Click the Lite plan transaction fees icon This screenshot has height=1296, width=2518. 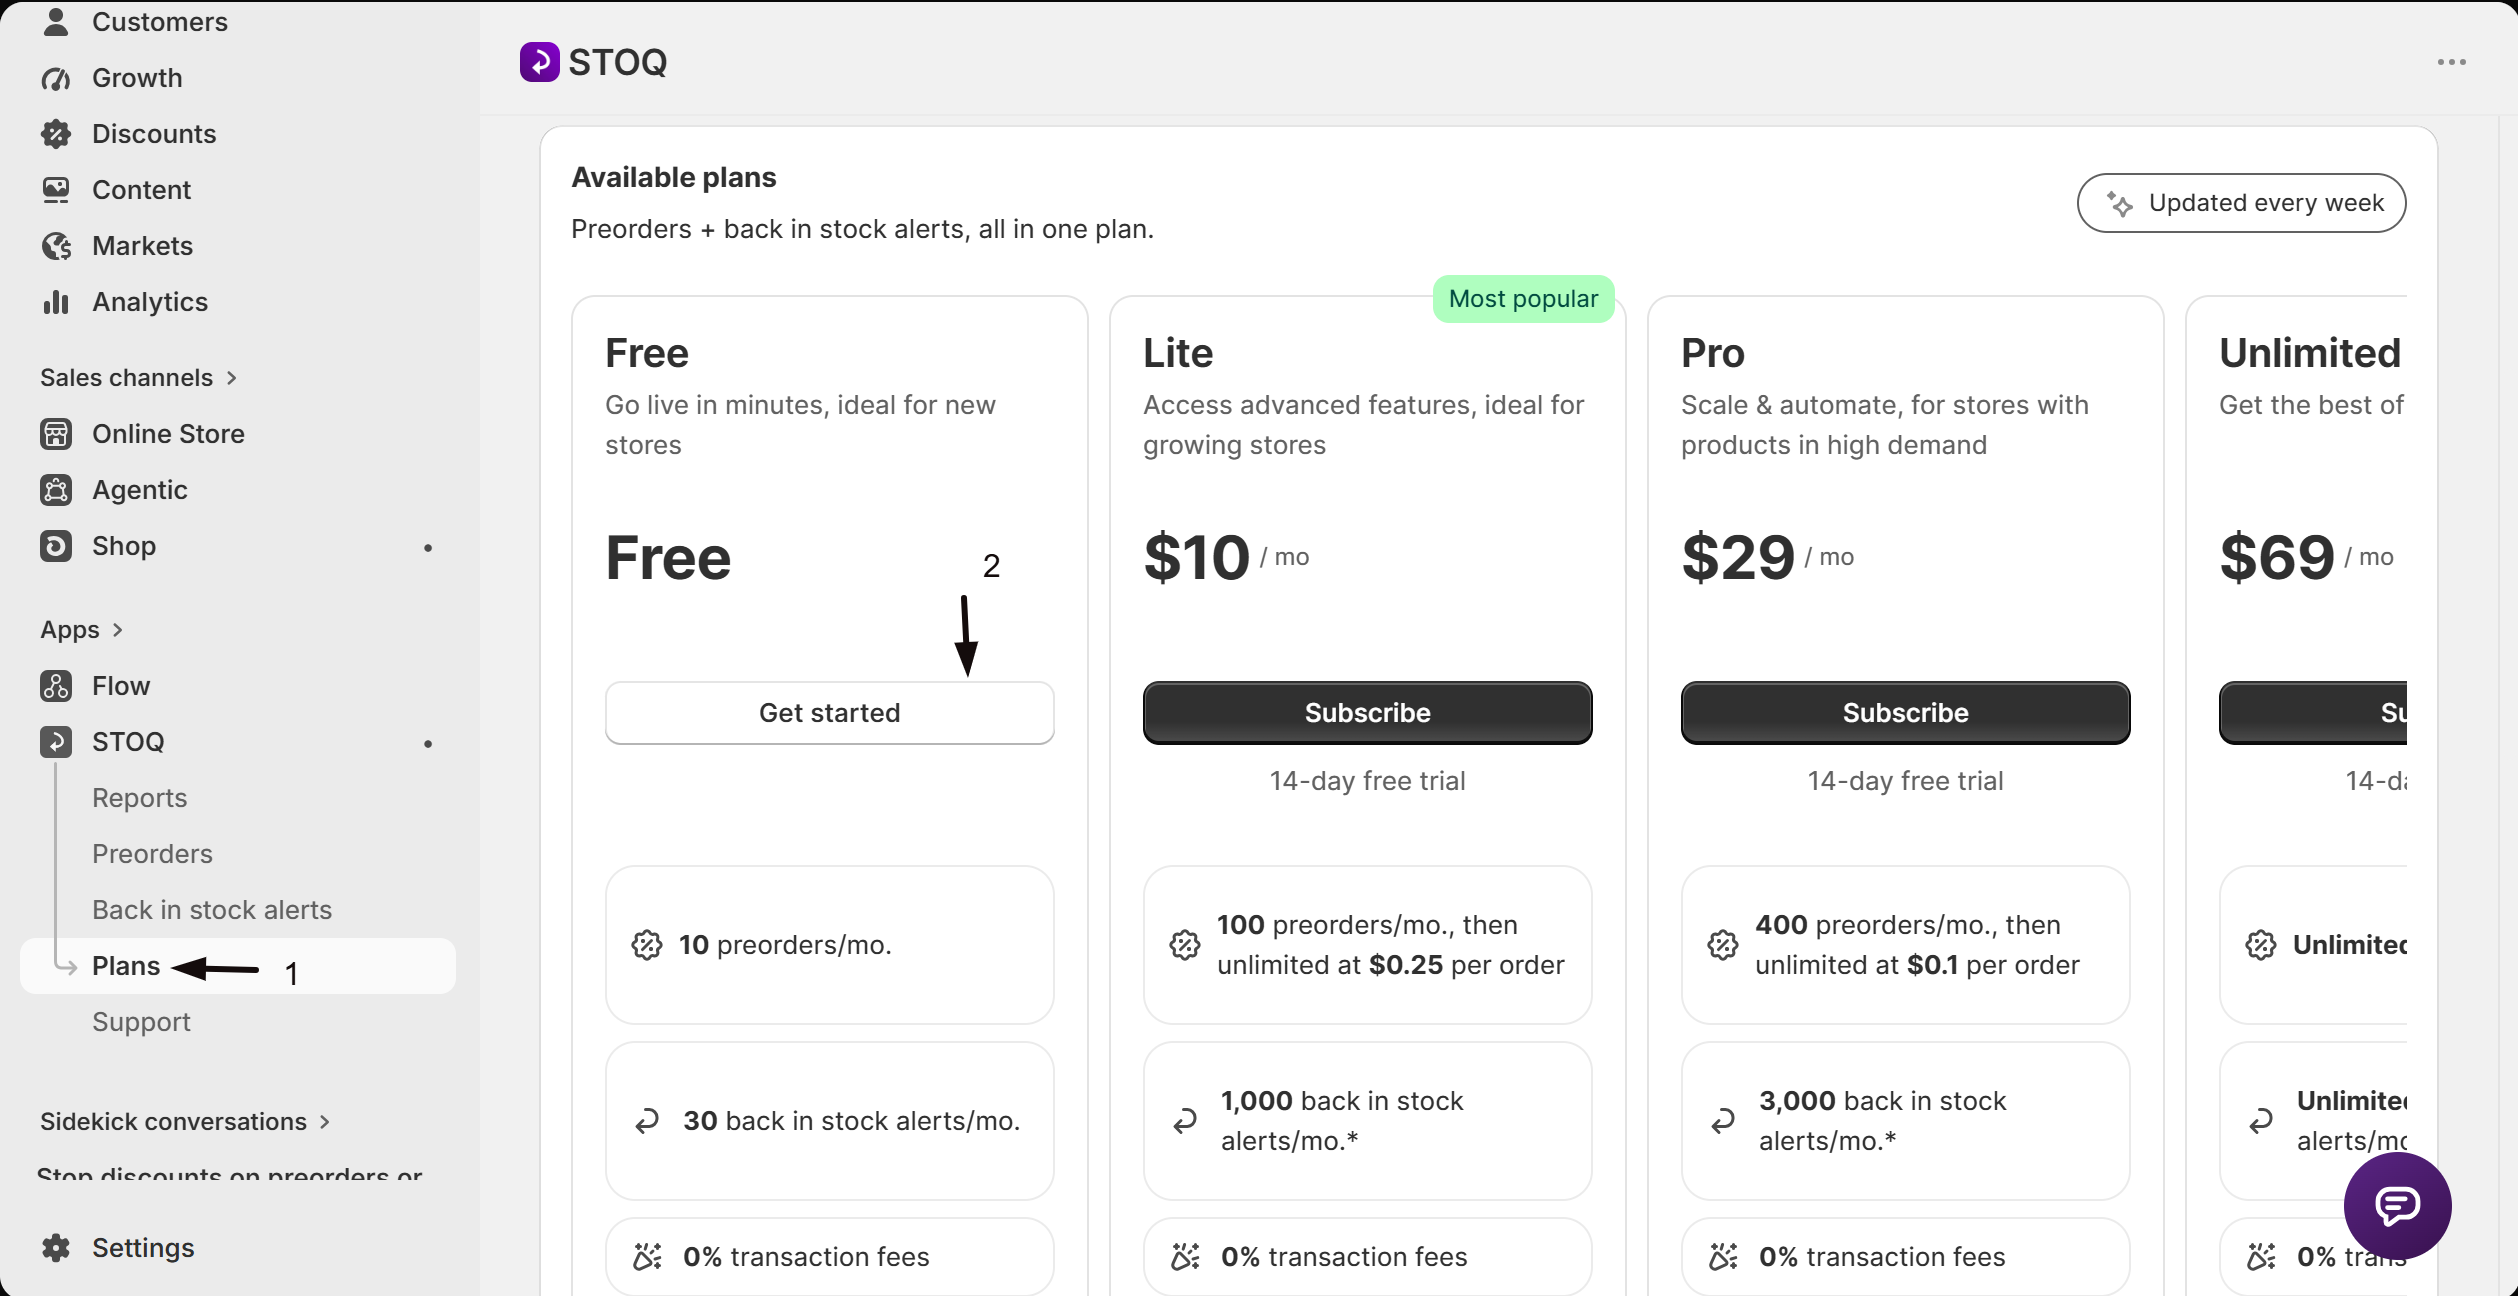coord(1185,1257)
